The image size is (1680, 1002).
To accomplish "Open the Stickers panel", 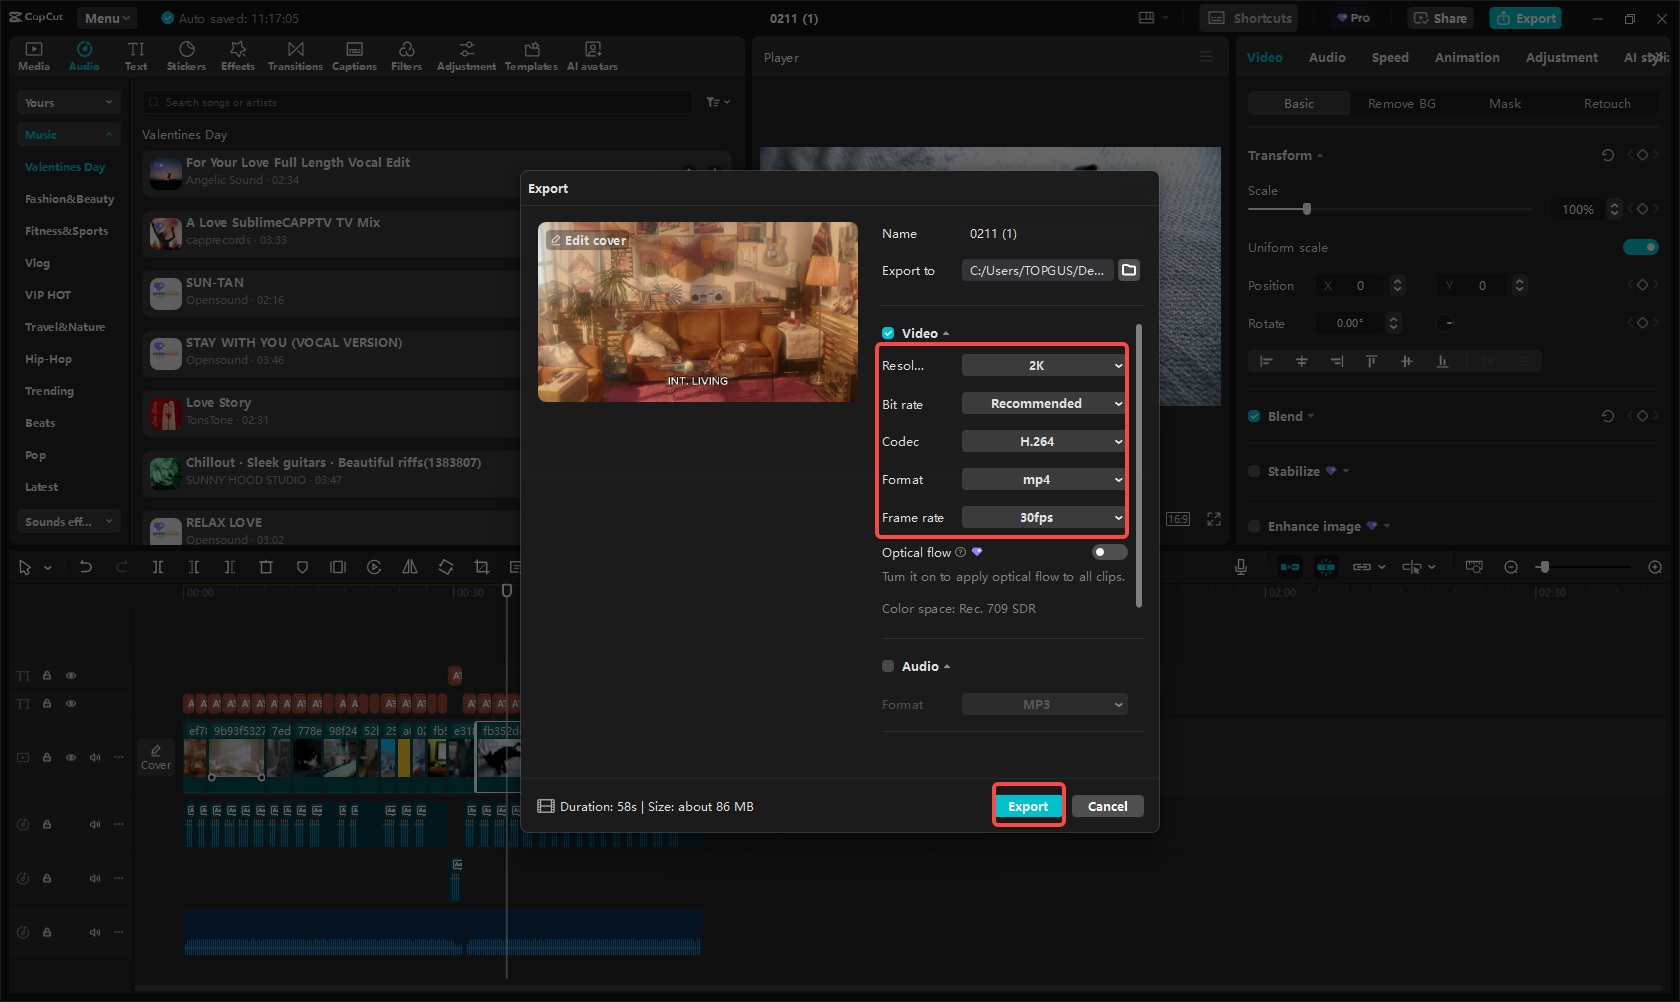I will [x=186, y=55].
